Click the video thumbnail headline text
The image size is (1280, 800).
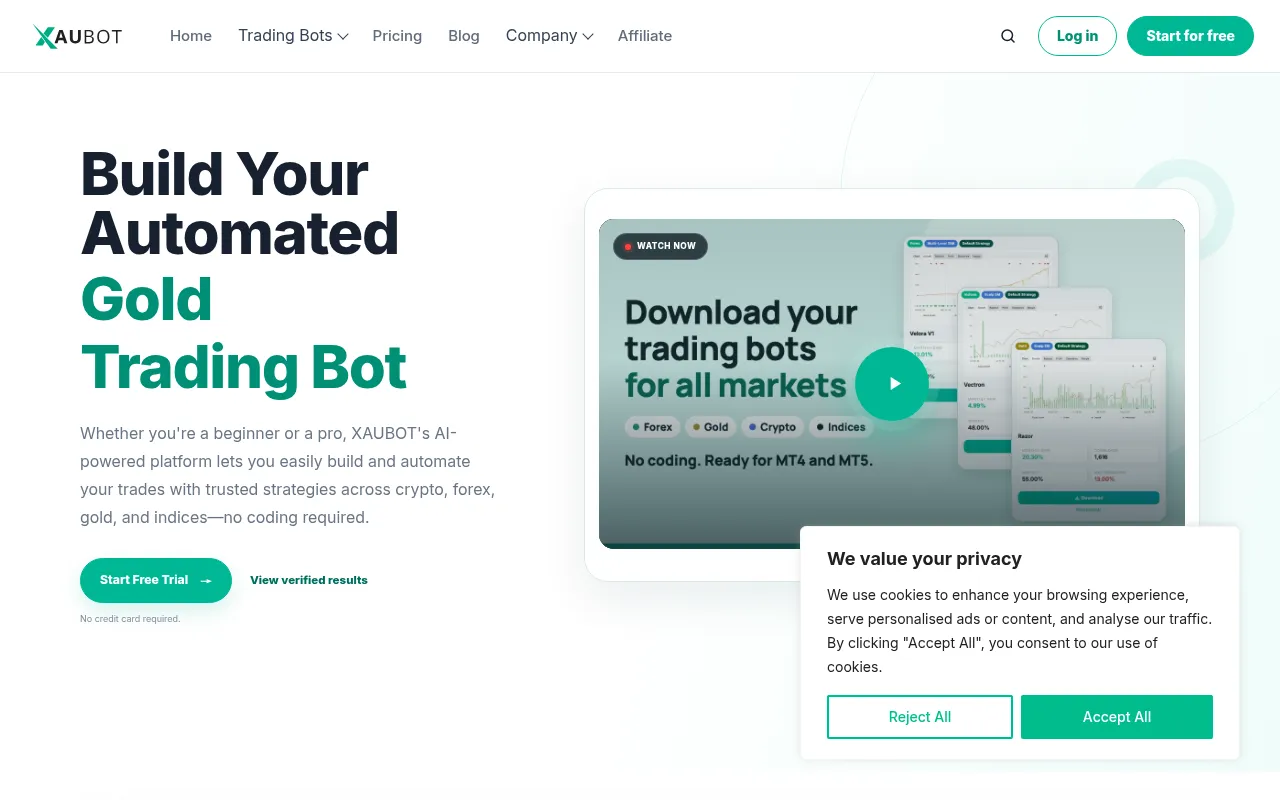pyautogui.click(x=741, y=349)
